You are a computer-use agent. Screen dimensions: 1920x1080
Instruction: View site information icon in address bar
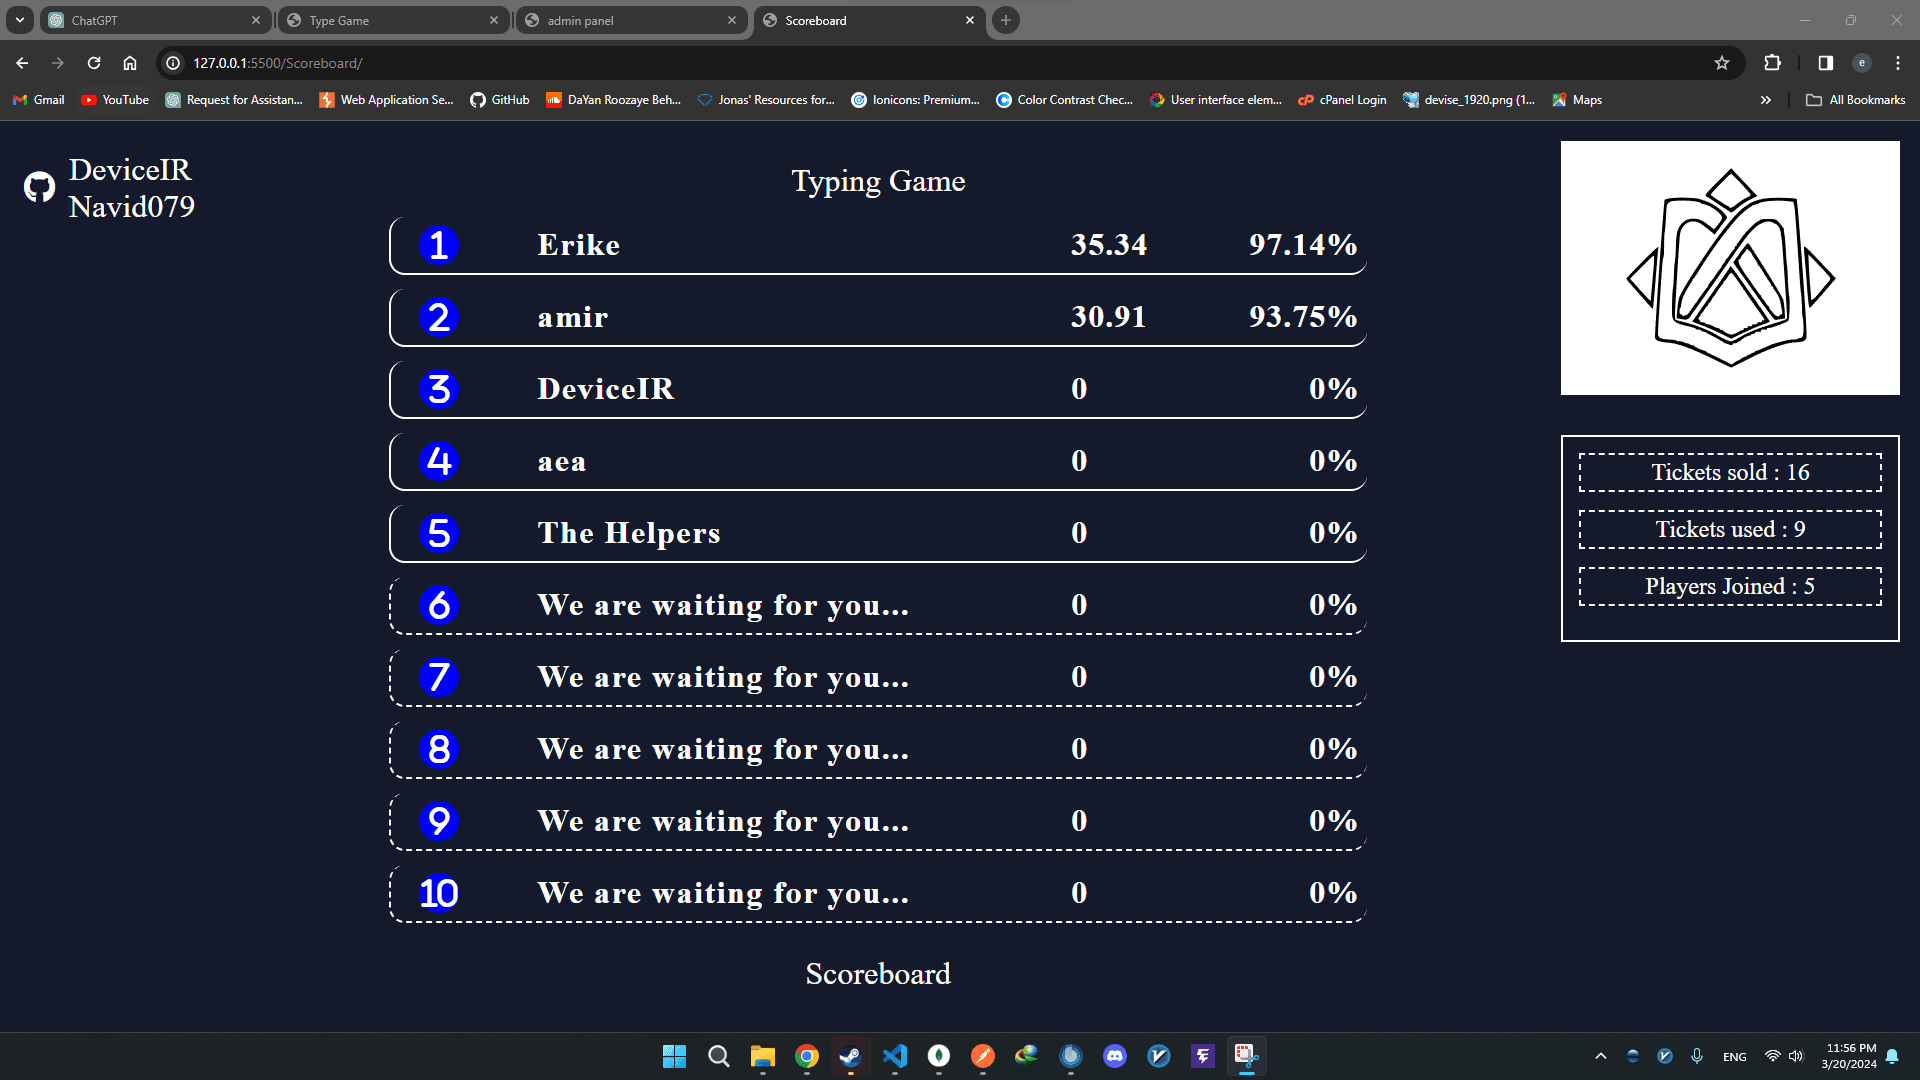[x=173, y=63]
